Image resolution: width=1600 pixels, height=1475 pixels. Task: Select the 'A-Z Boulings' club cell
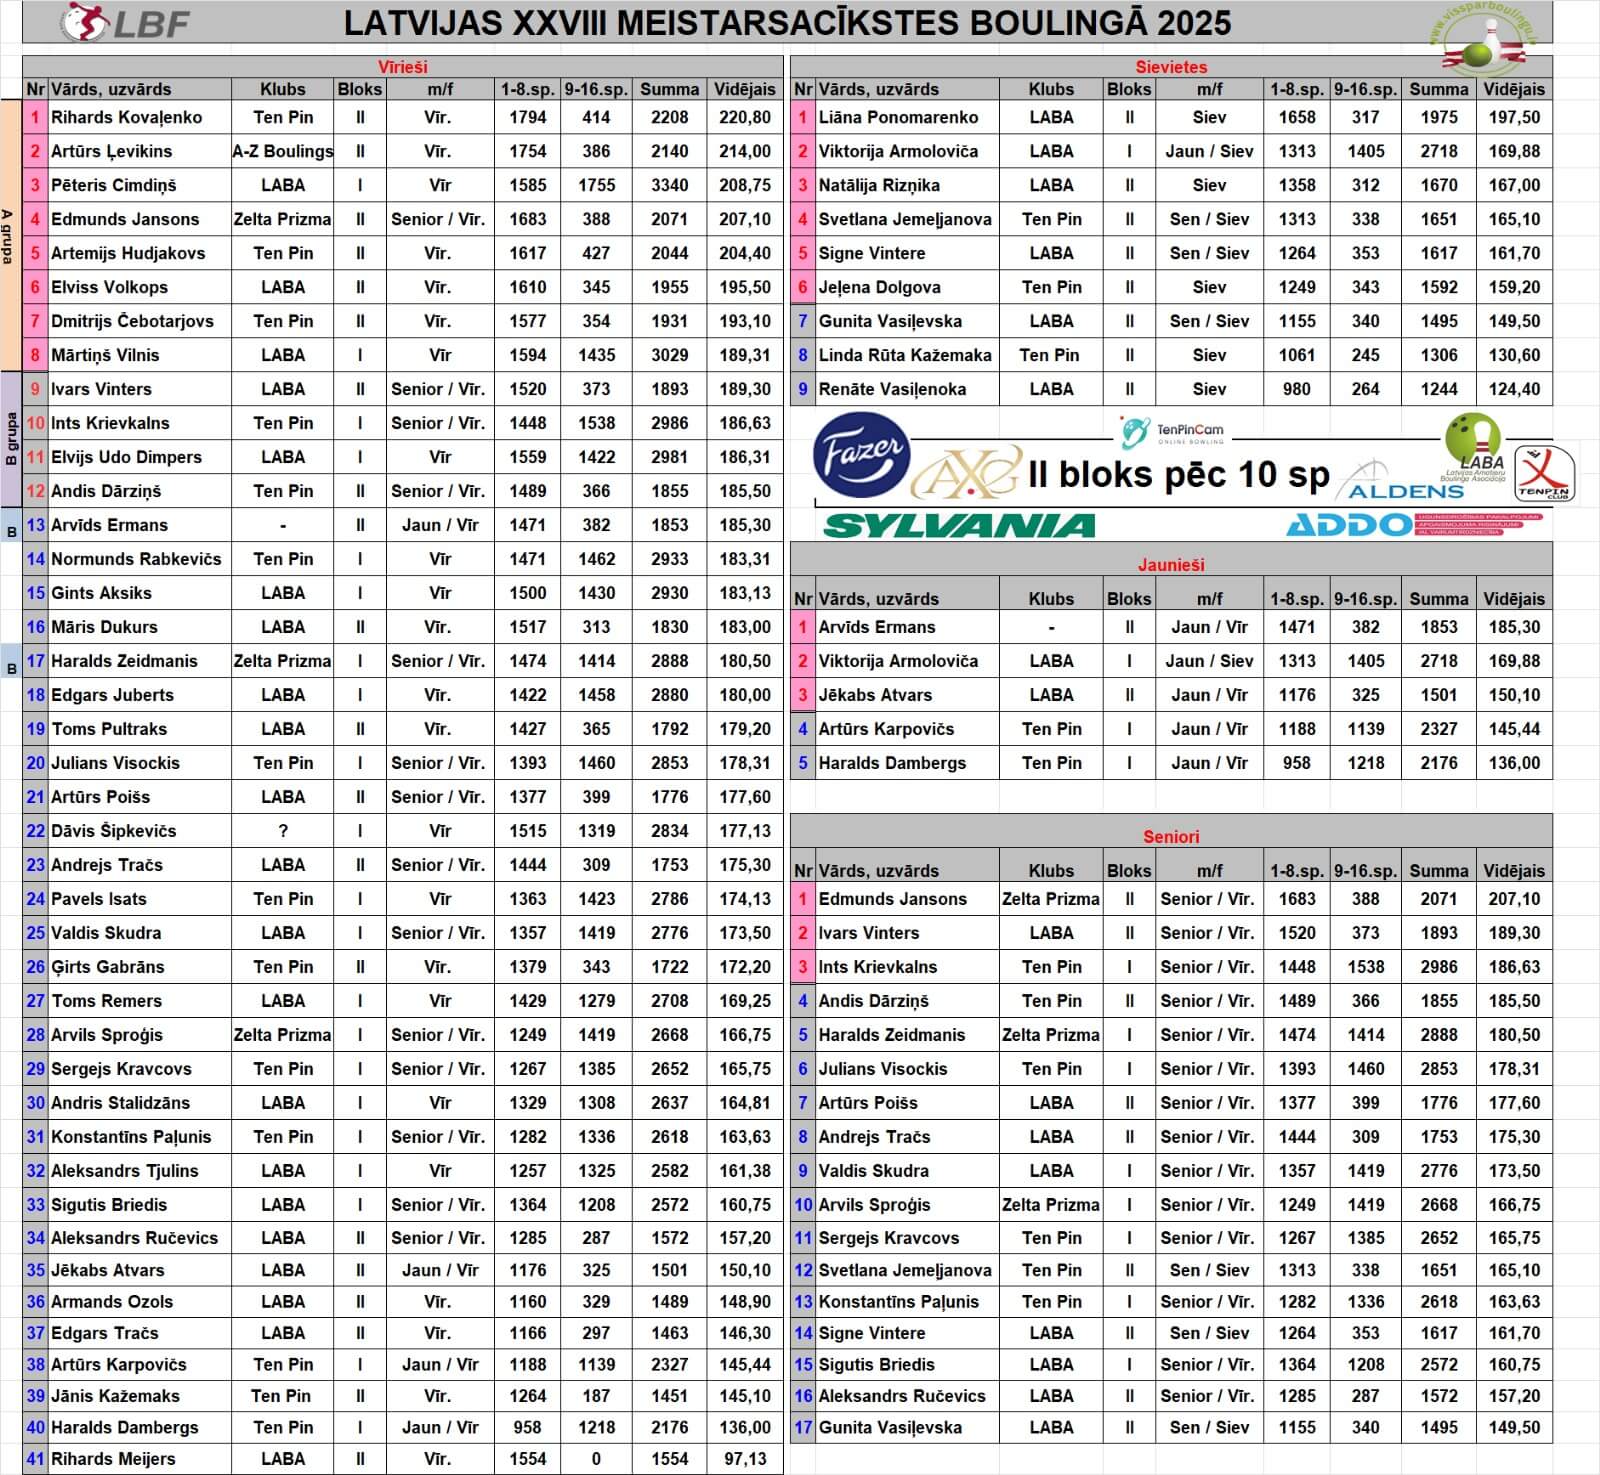[283, 151]
